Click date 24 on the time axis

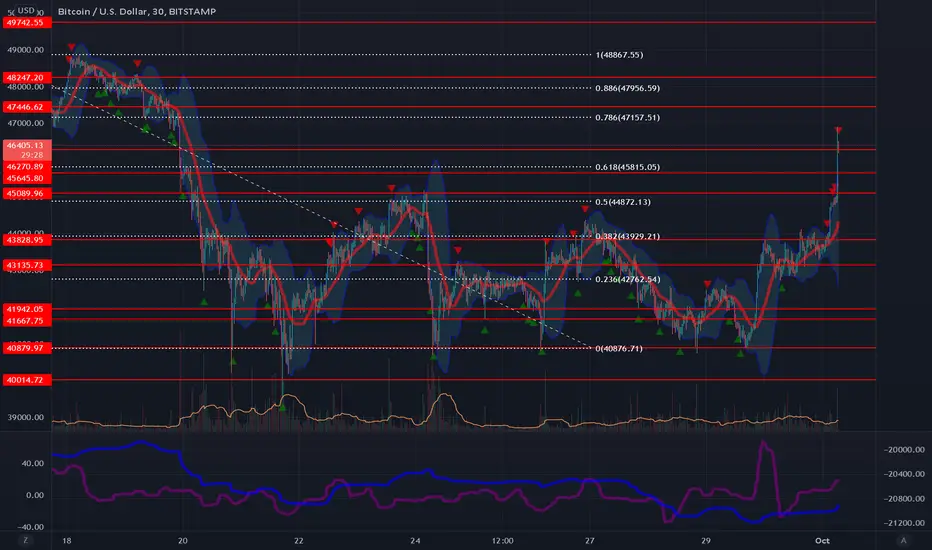coord(415,540)
